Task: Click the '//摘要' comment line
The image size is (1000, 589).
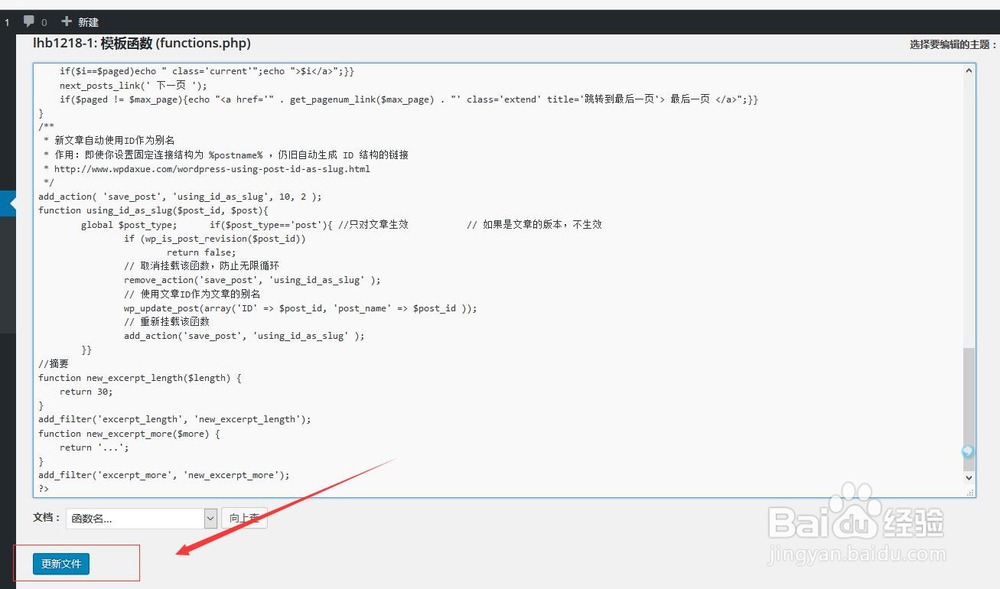Action: click(x=53, y=364)
